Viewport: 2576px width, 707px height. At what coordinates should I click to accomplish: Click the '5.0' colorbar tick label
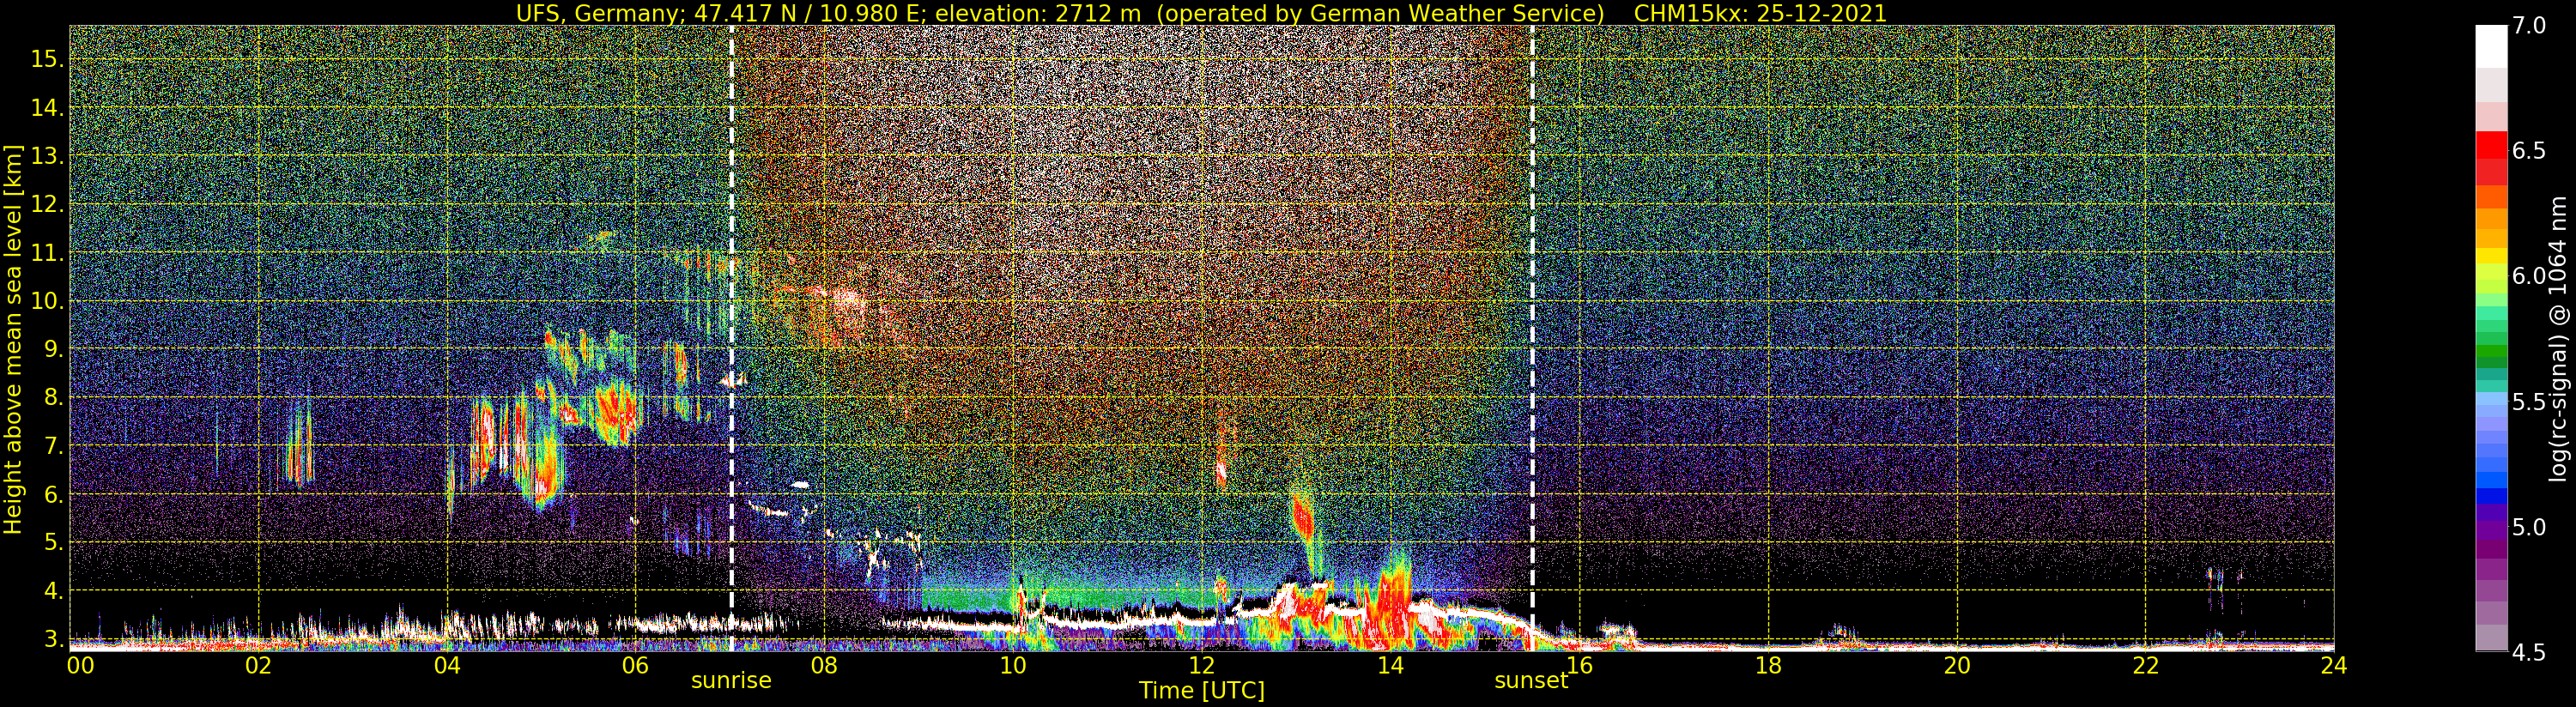point(2529,527)
